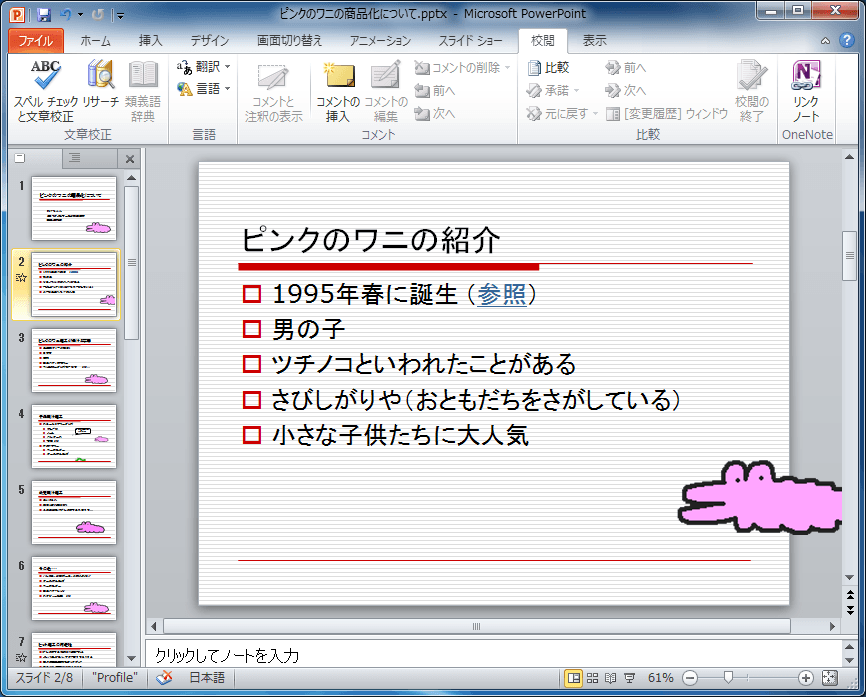
Task: Expand the Delete Comment dropdown arrow
Action: coord(507,68)
